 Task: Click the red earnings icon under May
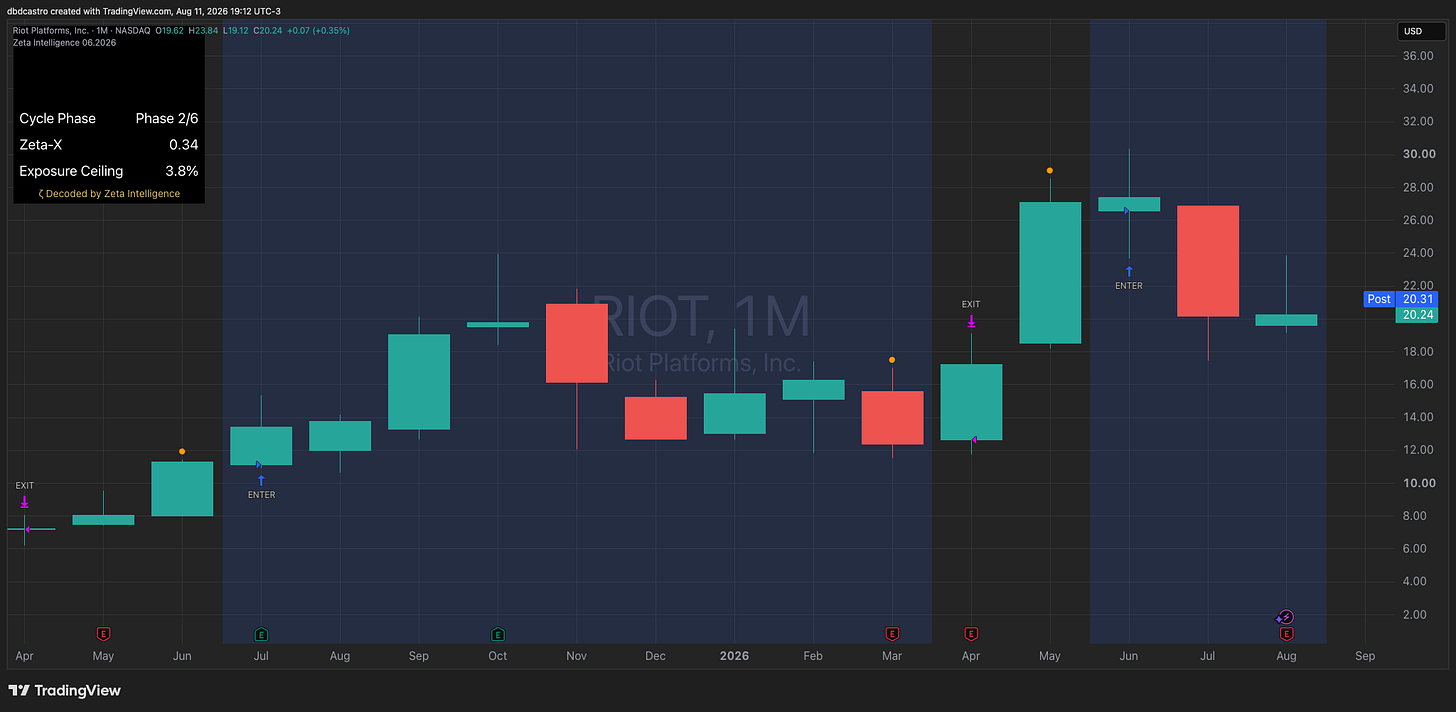click(x=103, y=633)
